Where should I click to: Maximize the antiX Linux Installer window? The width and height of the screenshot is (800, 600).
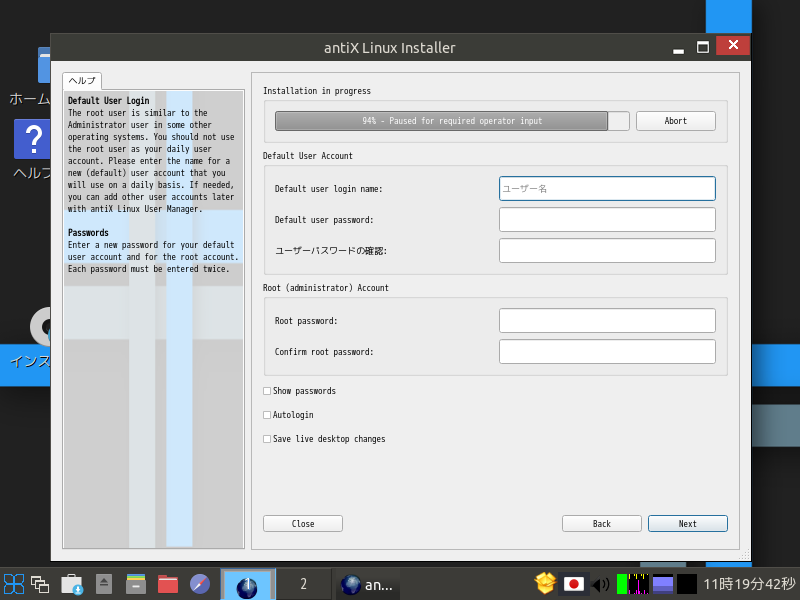click(703, 47)
